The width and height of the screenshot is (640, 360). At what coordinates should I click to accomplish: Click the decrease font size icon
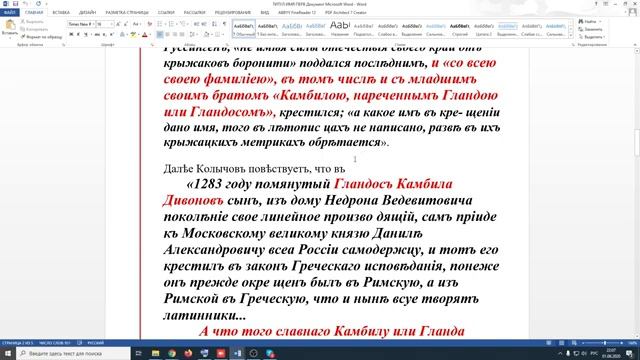tap(126, 24)
